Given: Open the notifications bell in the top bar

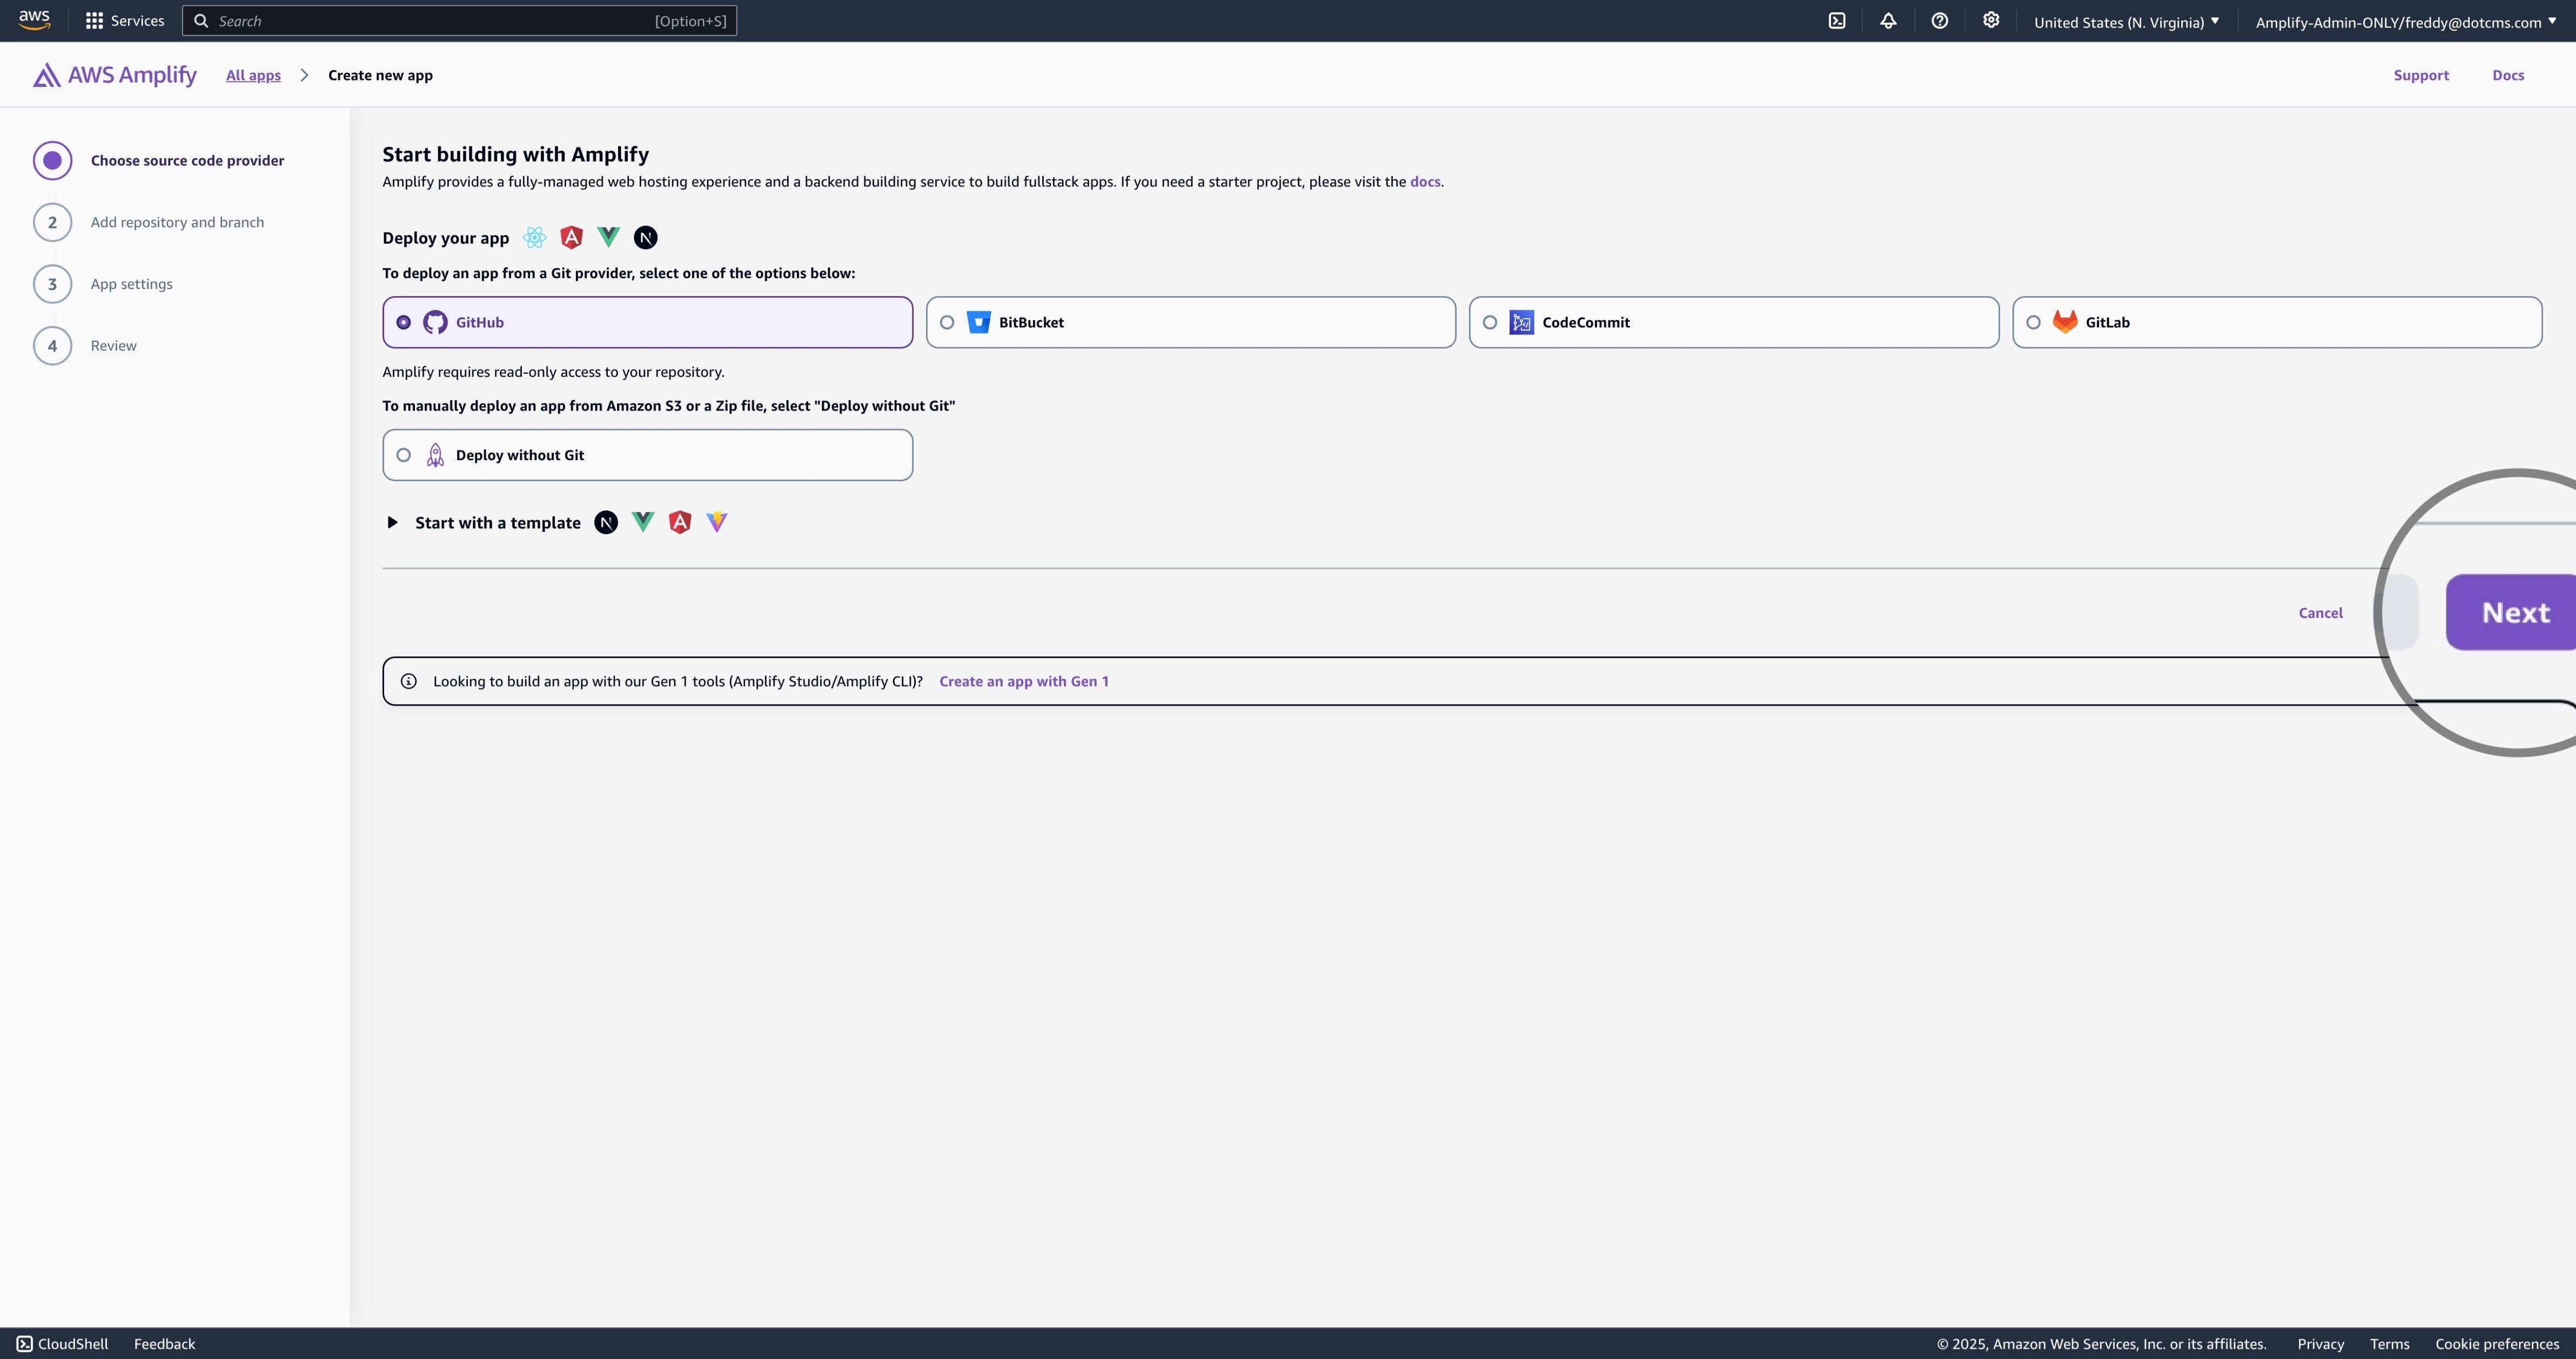Looking at the screenshot, I should pyautogui.click(x=1888, y=20).
